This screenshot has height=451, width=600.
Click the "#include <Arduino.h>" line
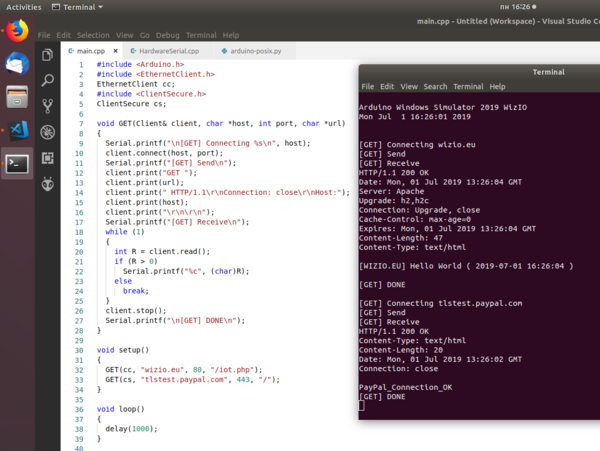tap(140, 64)
